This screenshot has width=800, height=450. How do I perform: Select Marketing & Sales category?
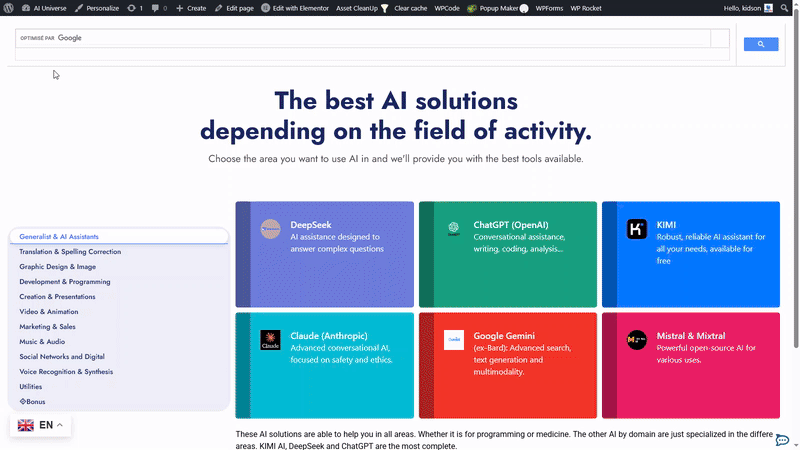[x=47, y=327]
